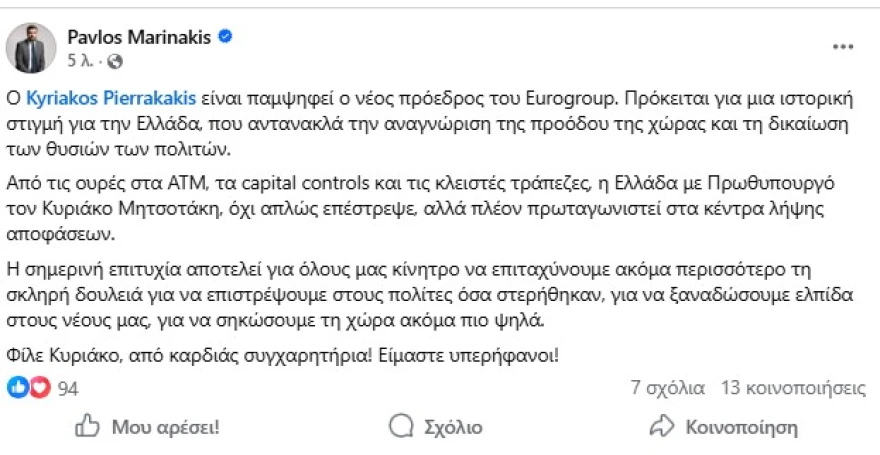The height and width of the screenshot is (455, 880).
Task: Click the globe public audience icon
Action: (x=115, y=61)
